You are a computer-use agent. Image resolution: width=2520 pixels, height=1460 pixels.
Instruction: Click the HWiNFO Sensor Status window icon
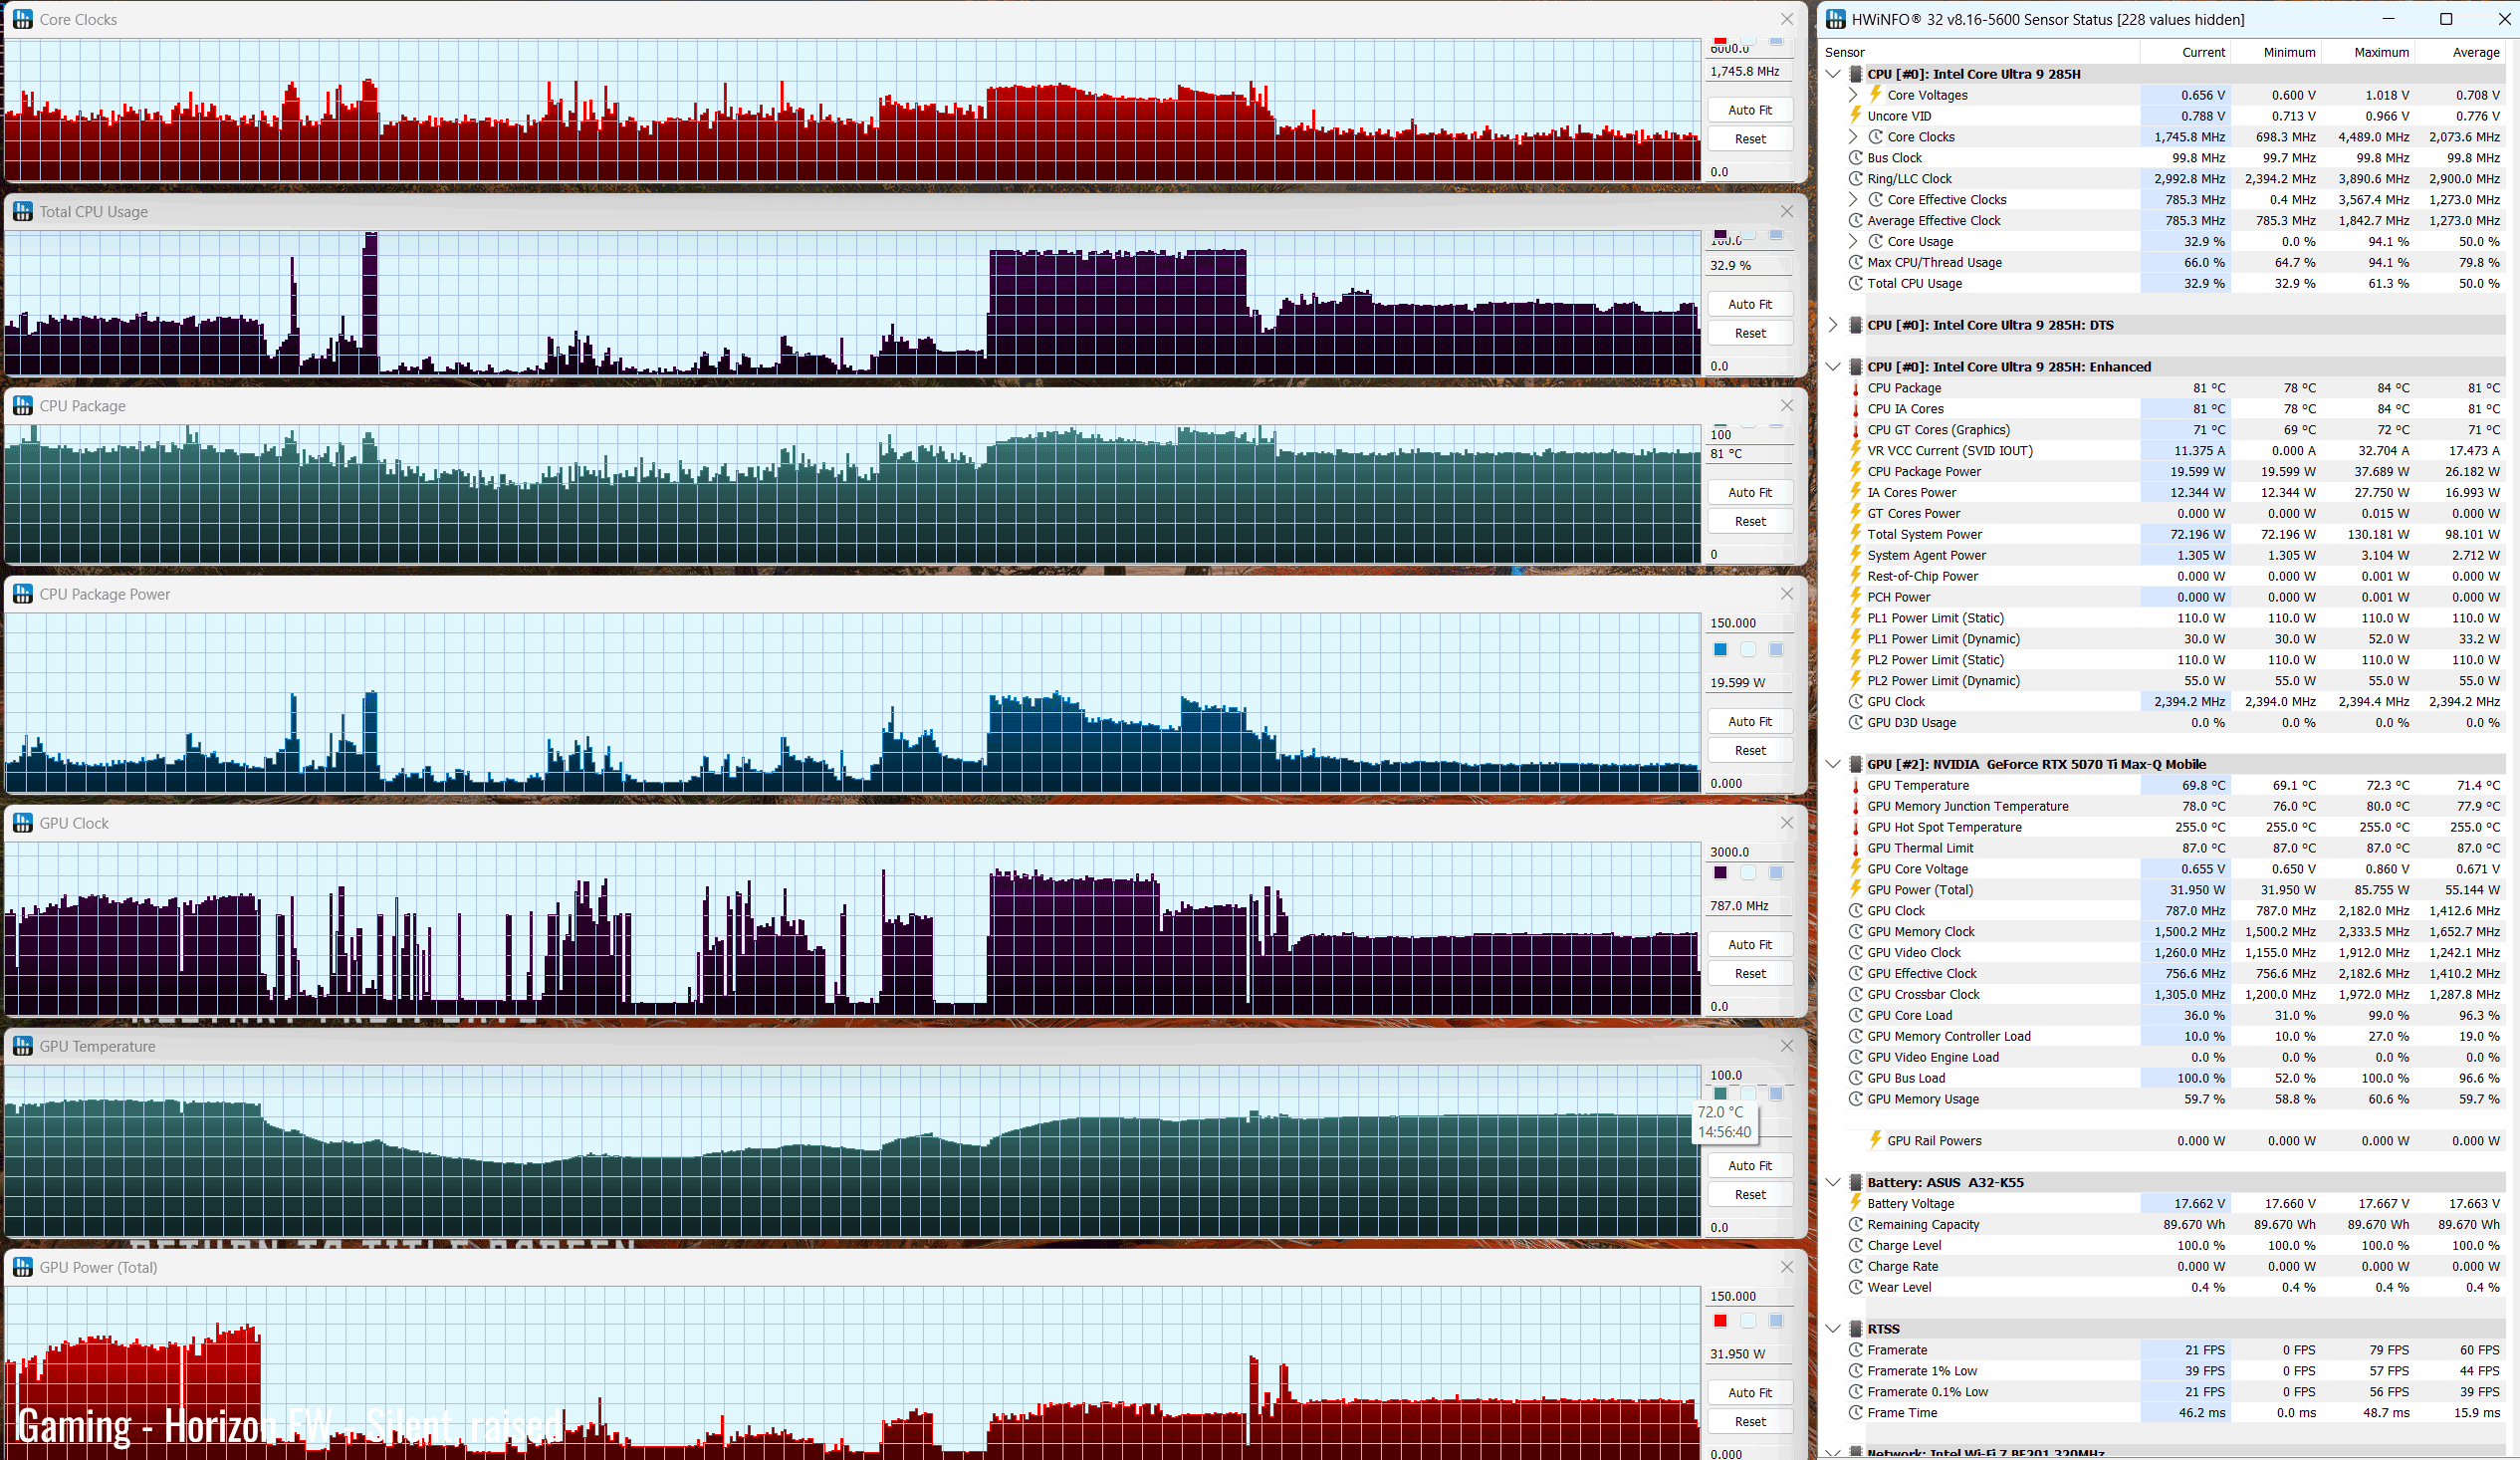[x=1835, y=19]
